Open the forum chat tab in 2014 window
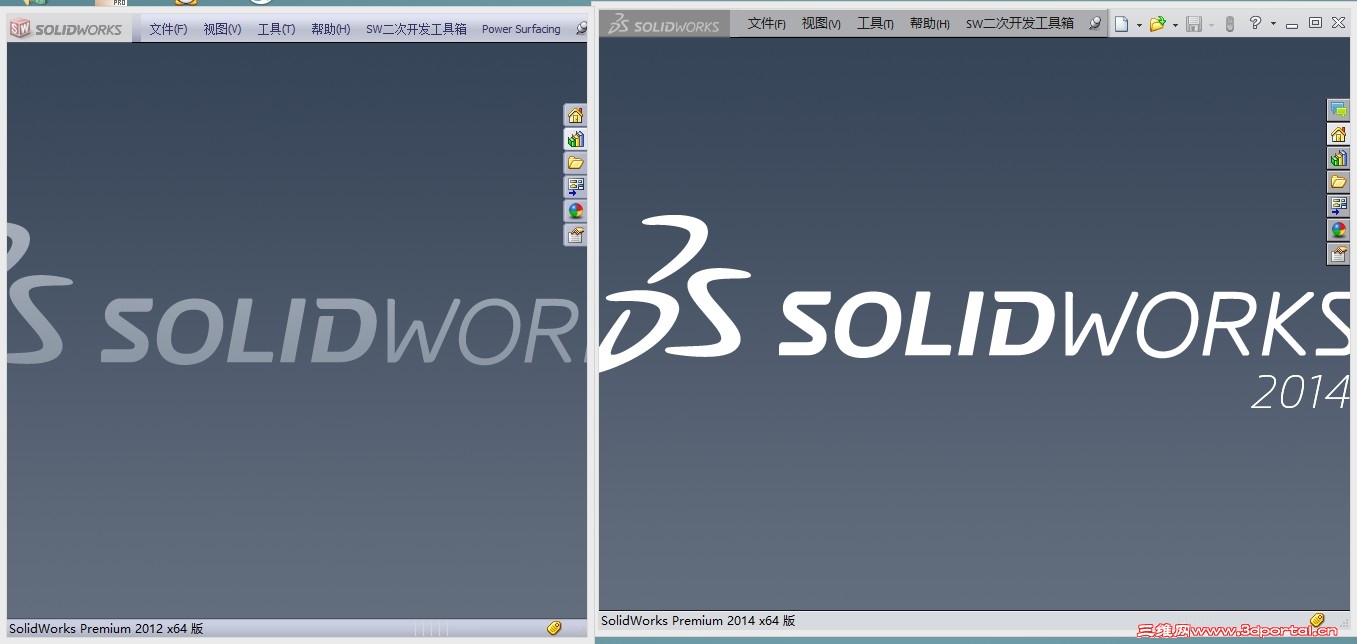The width and height of the screenshot is (1357, 644). tap(1338, 110)
